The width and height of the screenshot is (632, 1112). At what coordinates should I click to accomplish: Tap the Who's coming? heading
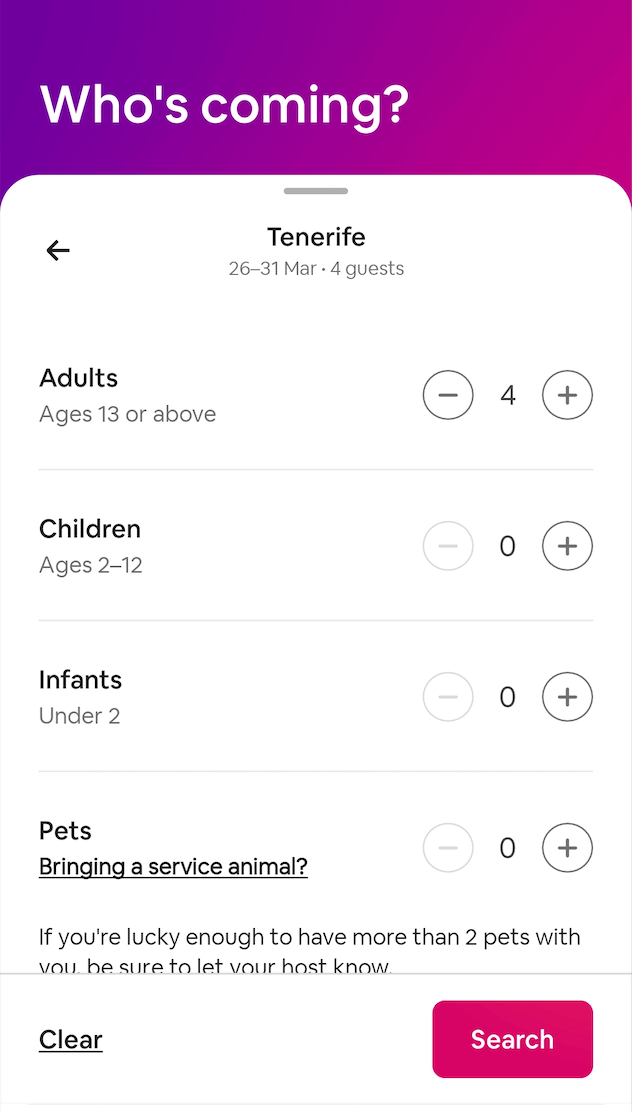[x=225, y=103]
